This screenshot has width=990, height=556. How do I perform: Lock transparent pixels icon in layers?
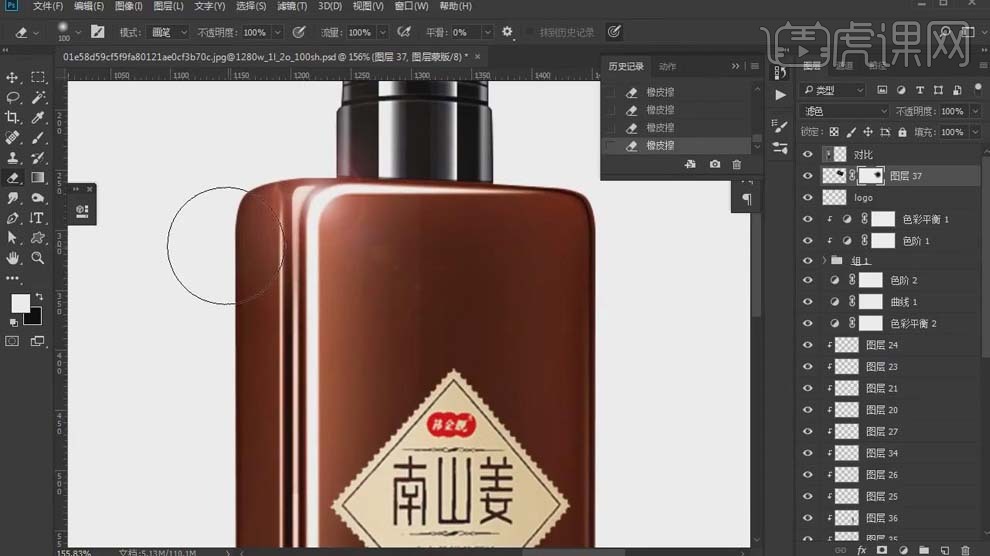pos(834,132)
